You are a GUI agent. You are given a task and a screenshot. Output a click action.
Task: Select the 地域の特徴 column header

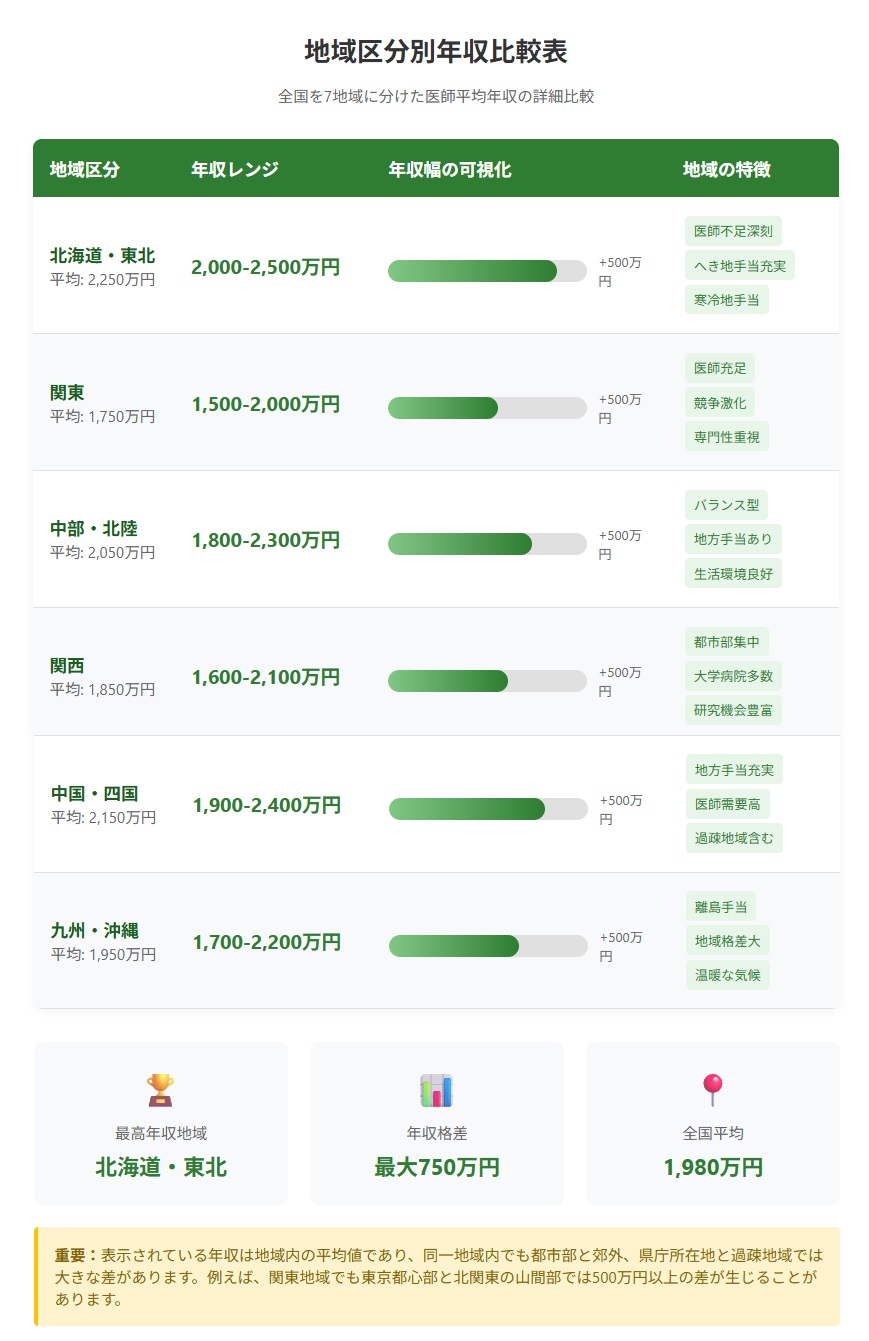[726, 169]
